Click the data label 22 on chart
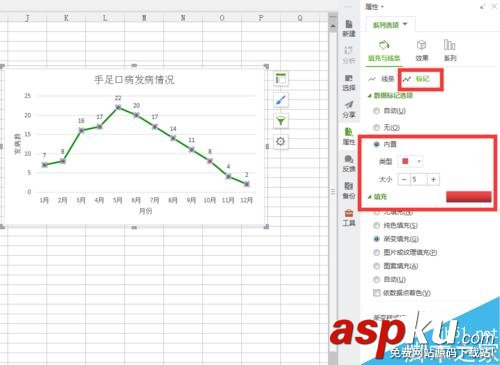This screenshot has height=365, width=500. tap(118, 98)
